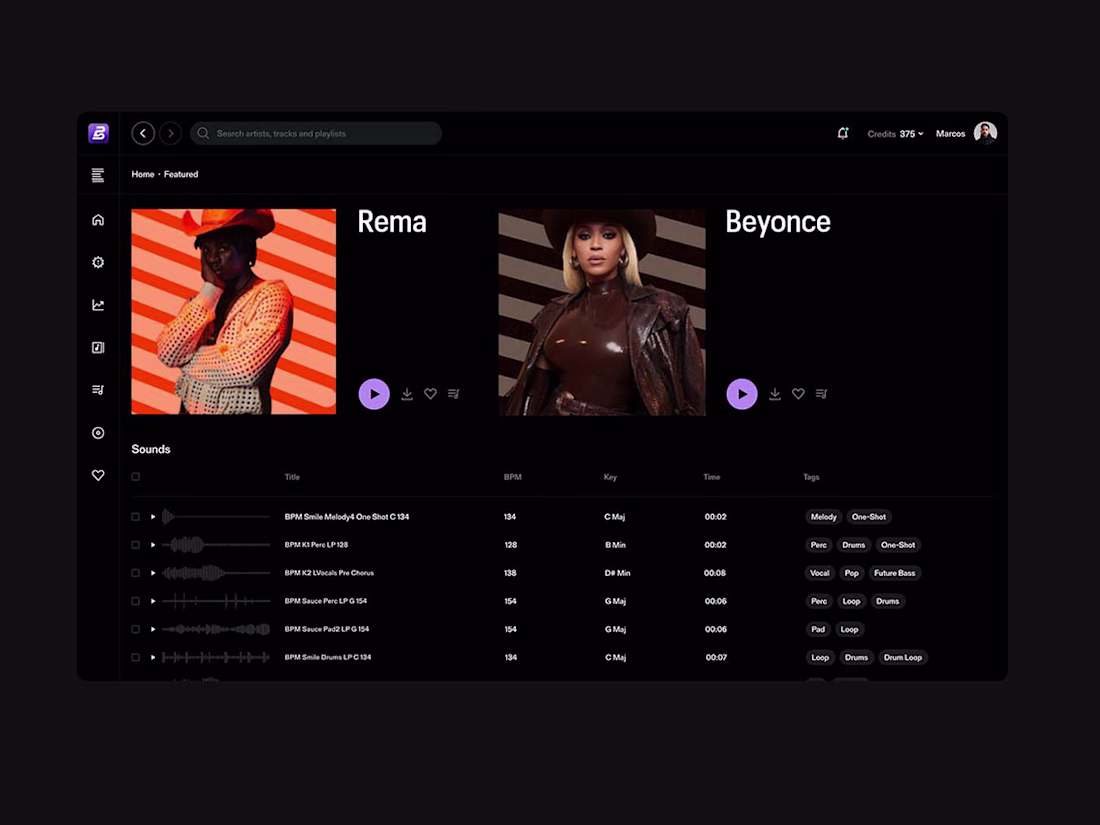Expand the Credits 375 dropdown
Viewport: 1100px width, 825px height.
pos(895,134)
